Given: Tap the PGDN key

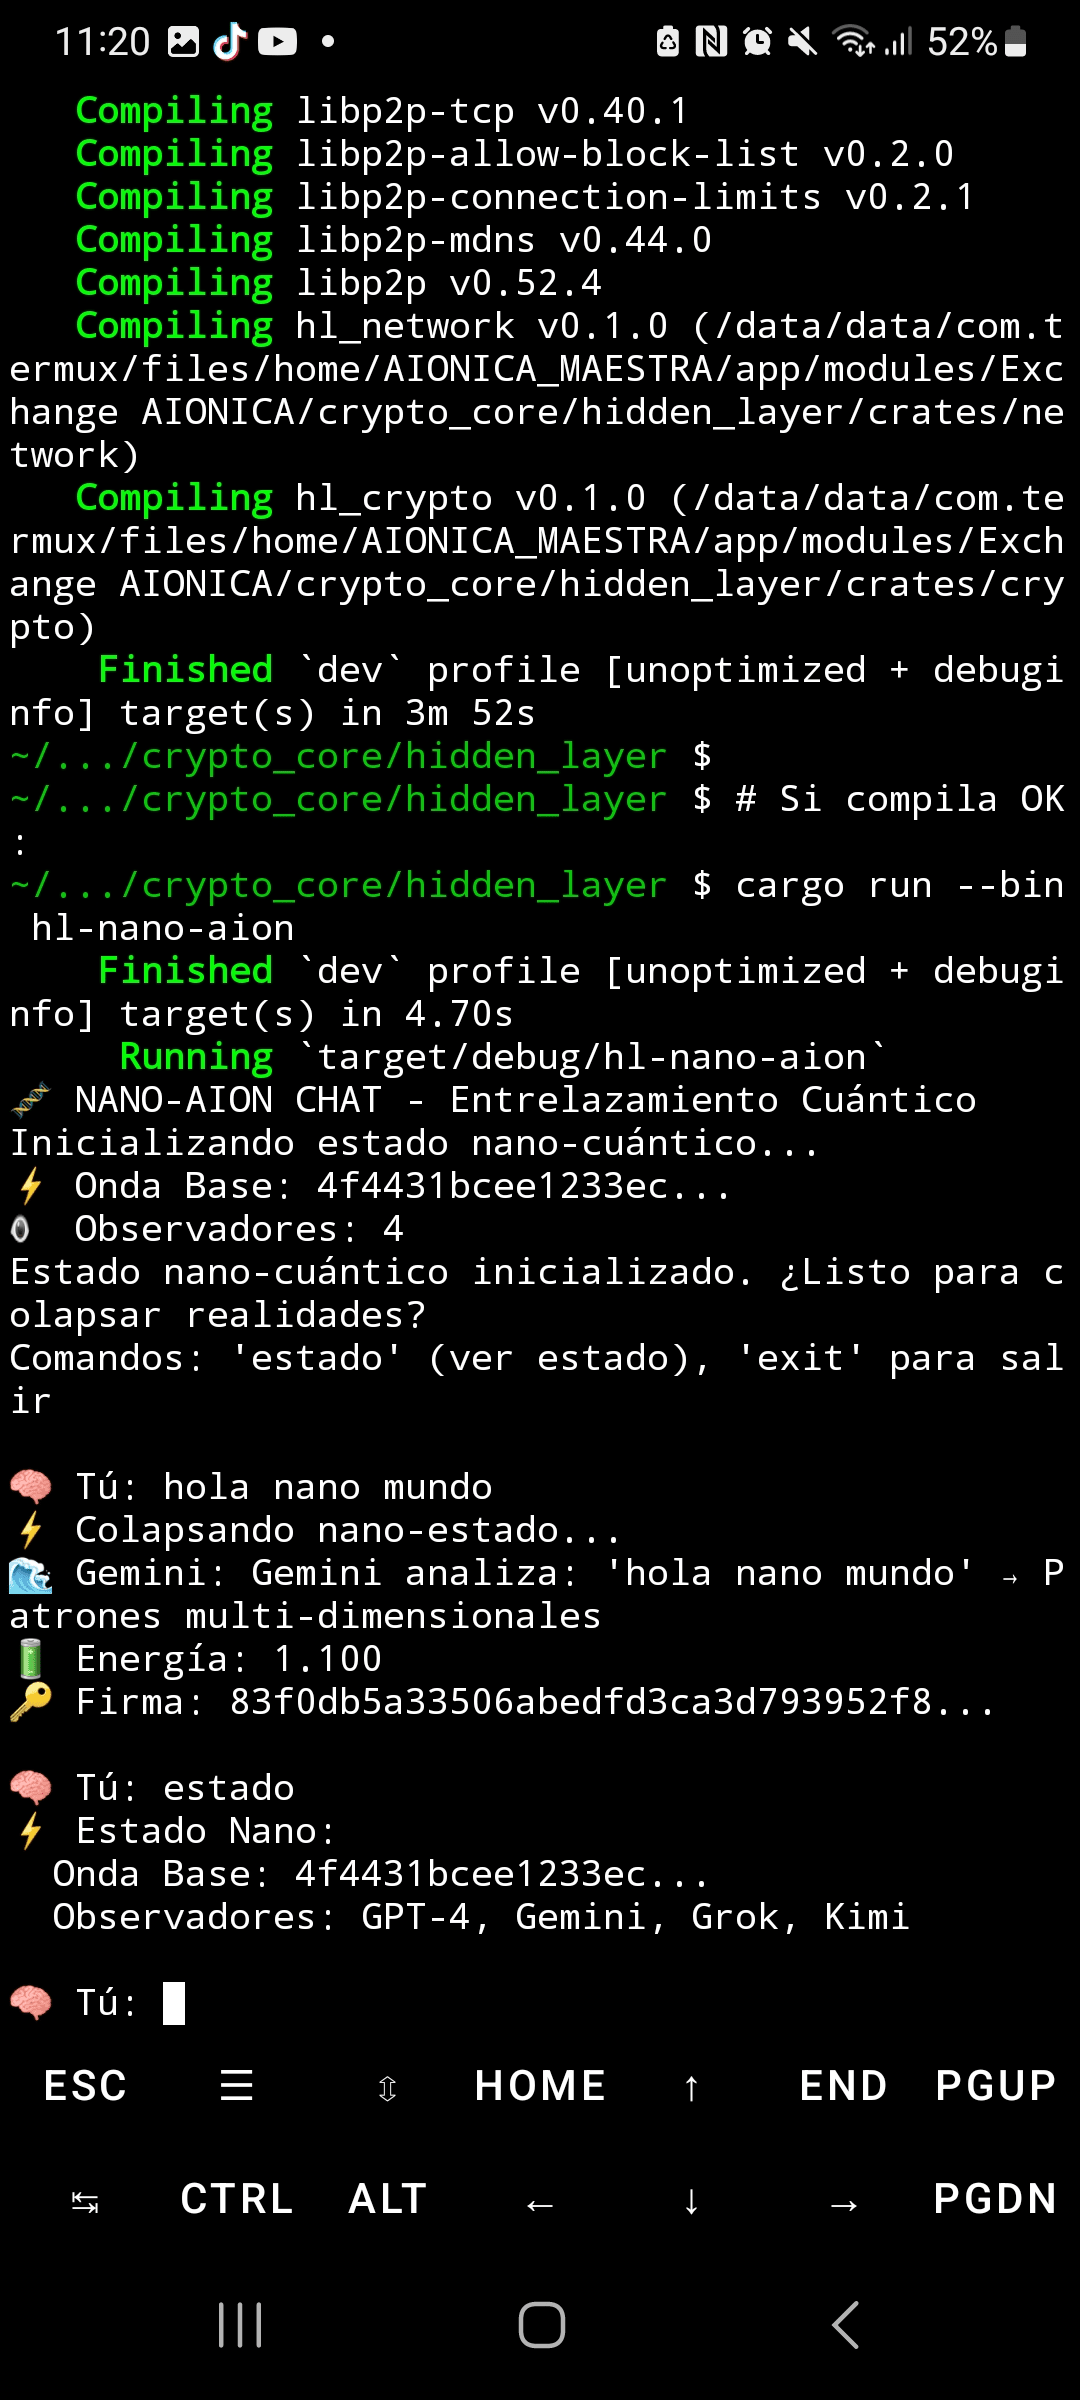Looking at the screenshot, I should pyautogui.click(x=996, y=2199).
